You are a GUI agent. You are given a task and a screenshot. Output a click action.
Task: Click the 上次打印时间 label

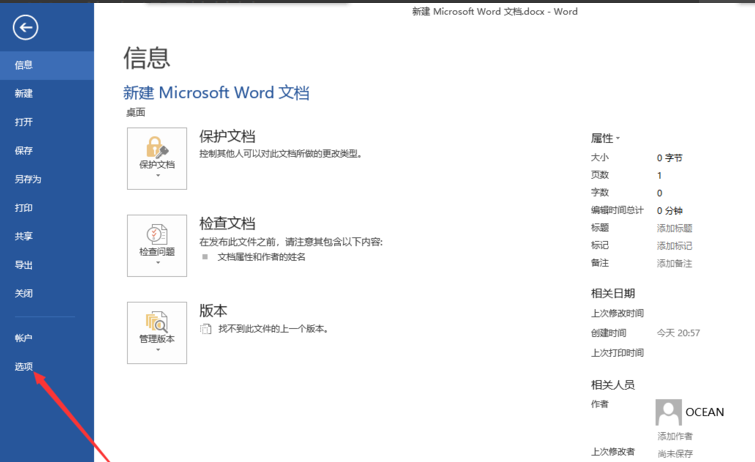[617, 353]
